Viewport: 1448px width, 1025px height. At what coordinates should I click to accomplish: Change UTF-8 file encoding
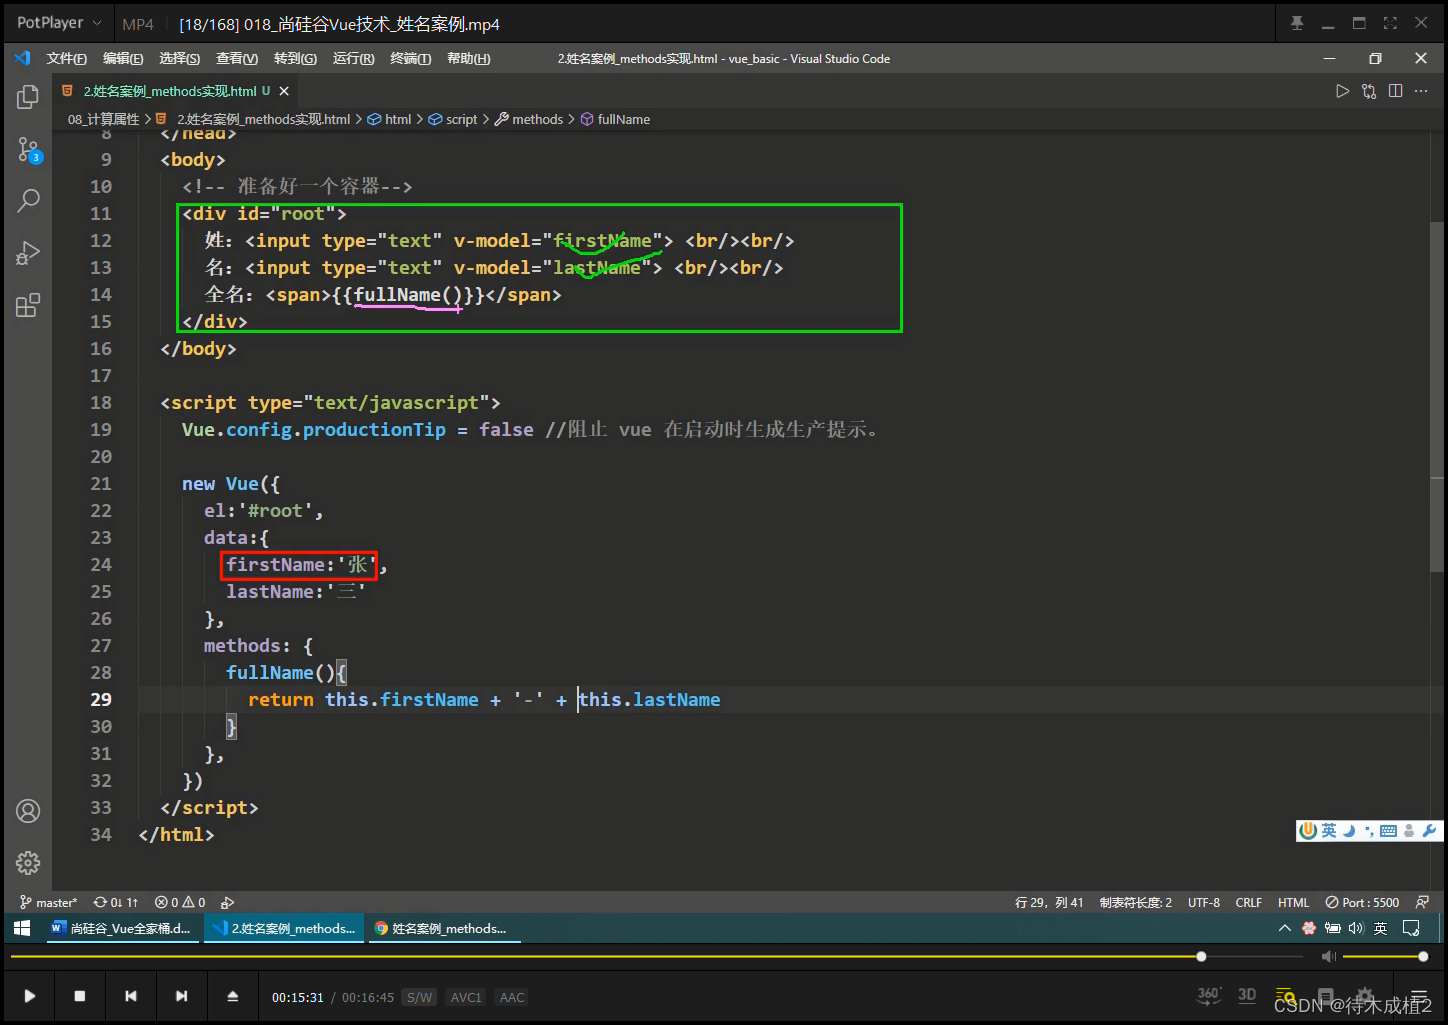pyautogui.click(x=1204, y=902)
